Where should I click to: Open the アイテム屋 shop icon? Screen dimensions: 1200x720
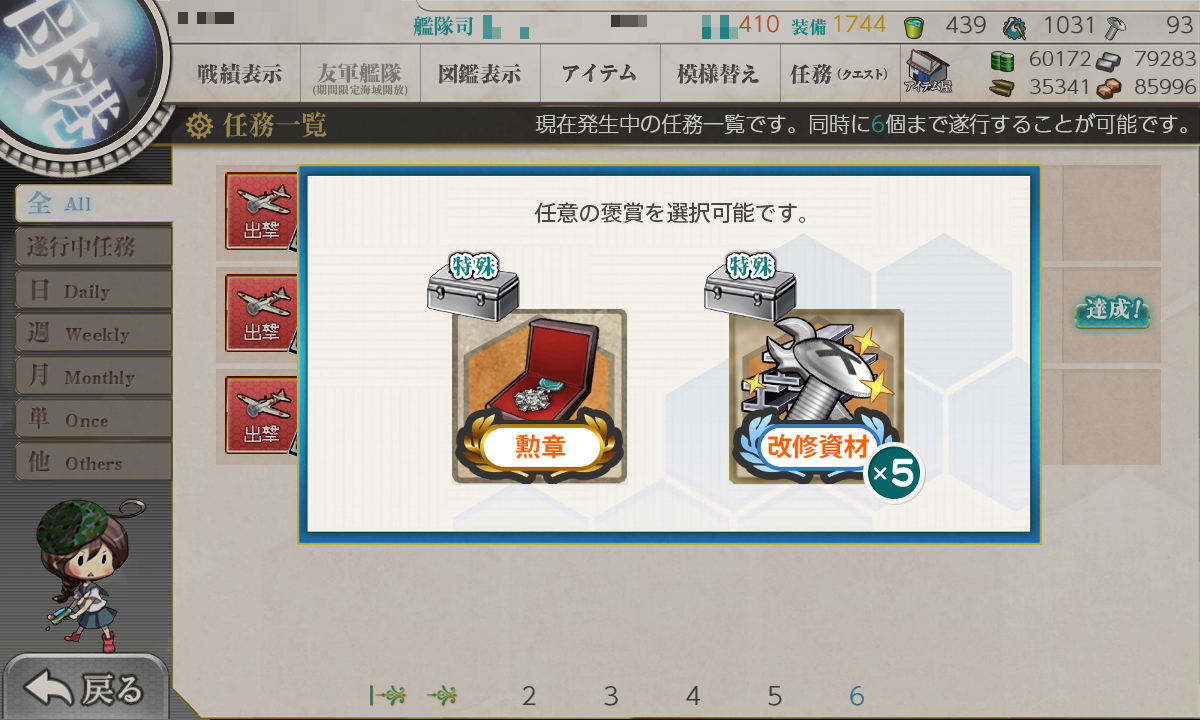(x=927, y=72)
